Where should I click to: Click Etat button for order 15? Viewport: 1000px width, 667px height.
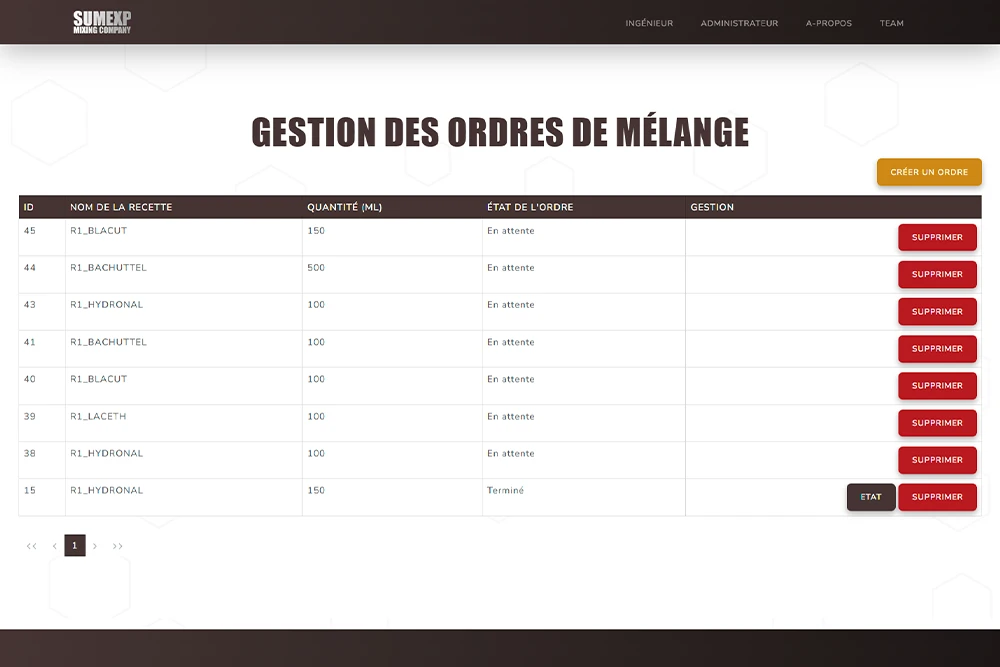pyautogui.click(x=871, y=497)
